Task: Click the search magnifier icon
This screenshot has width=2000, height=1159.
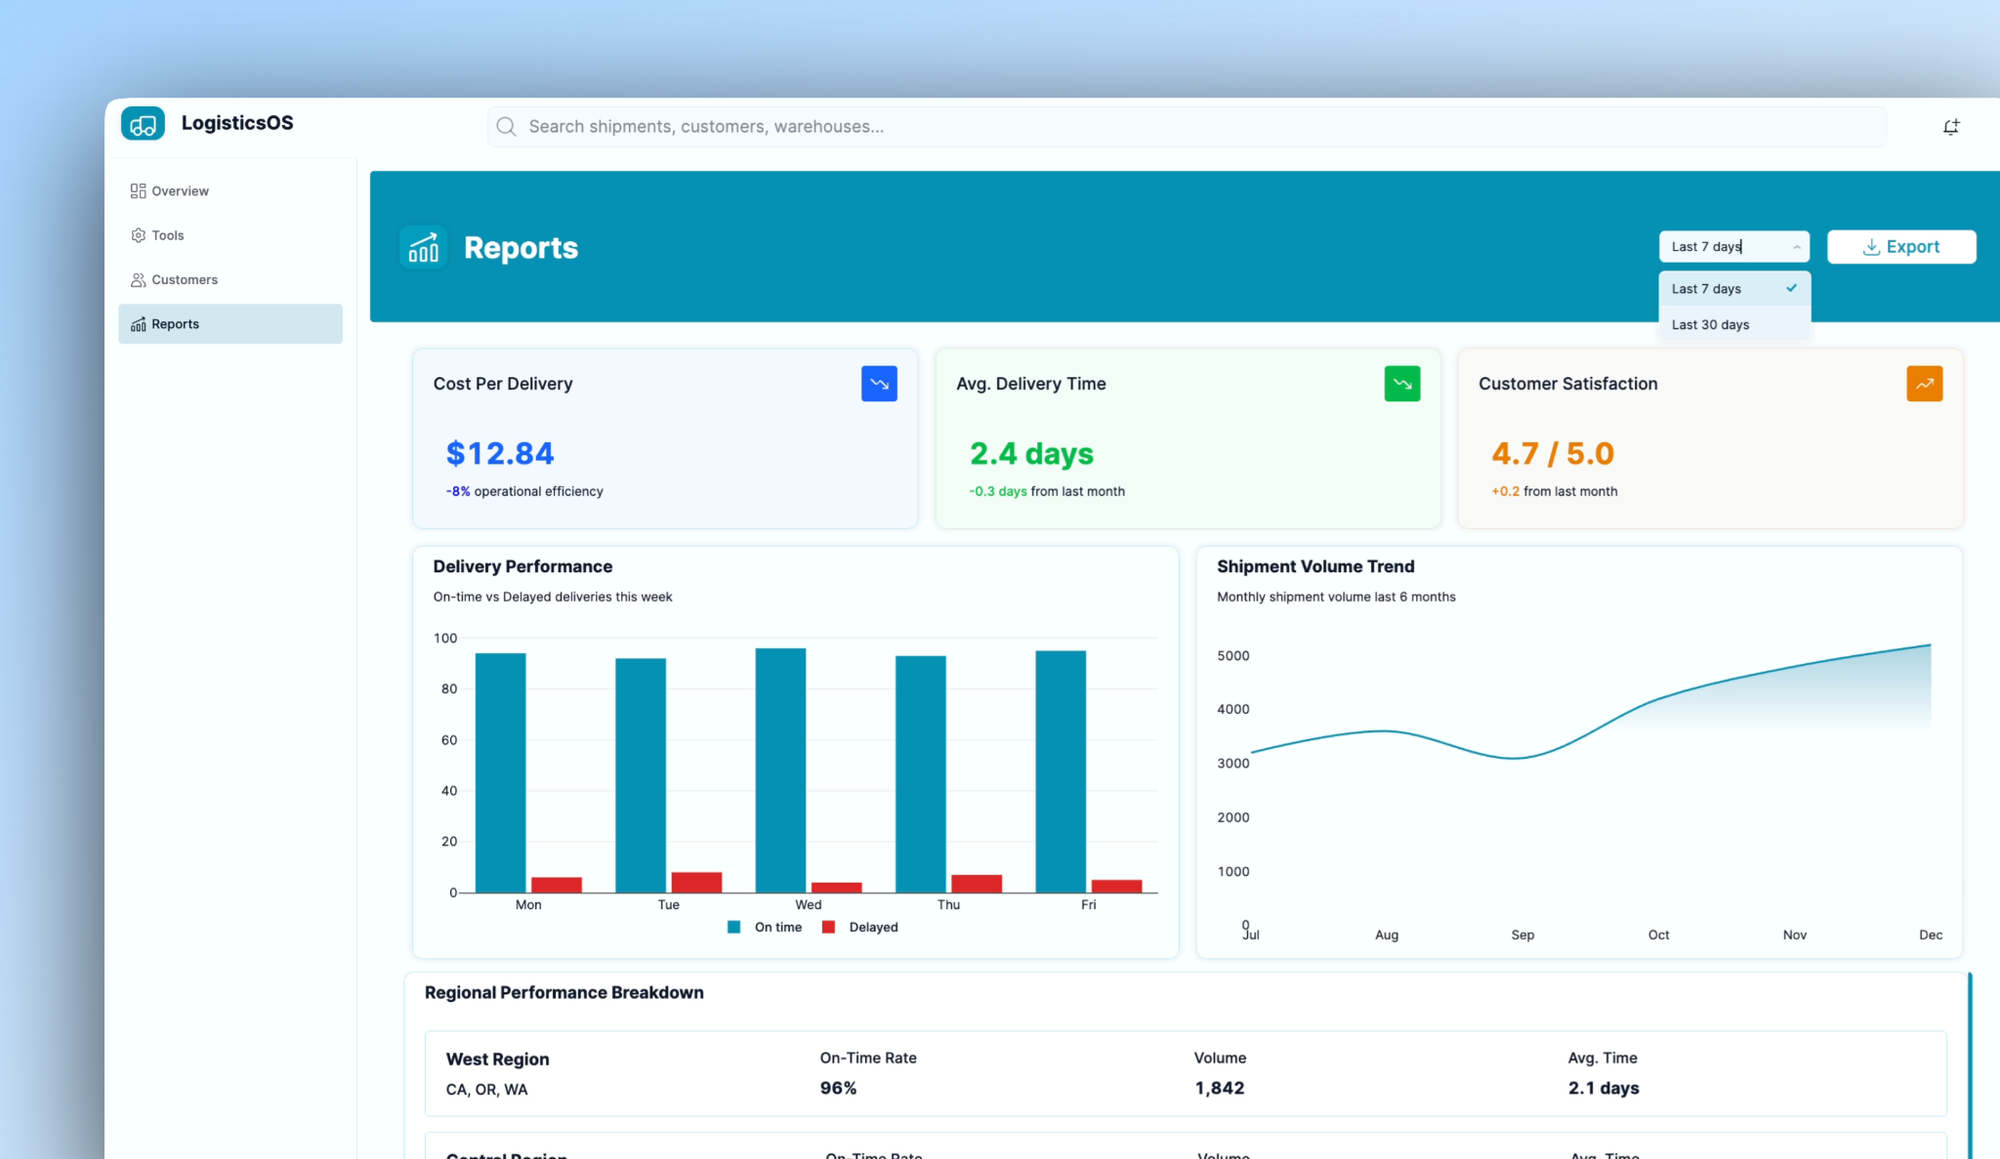Action: click(x=506, y=127)
